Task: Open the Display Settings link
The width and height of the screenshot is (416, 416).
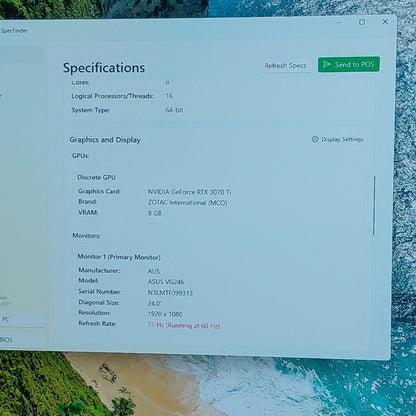Action: pos(342,139)
